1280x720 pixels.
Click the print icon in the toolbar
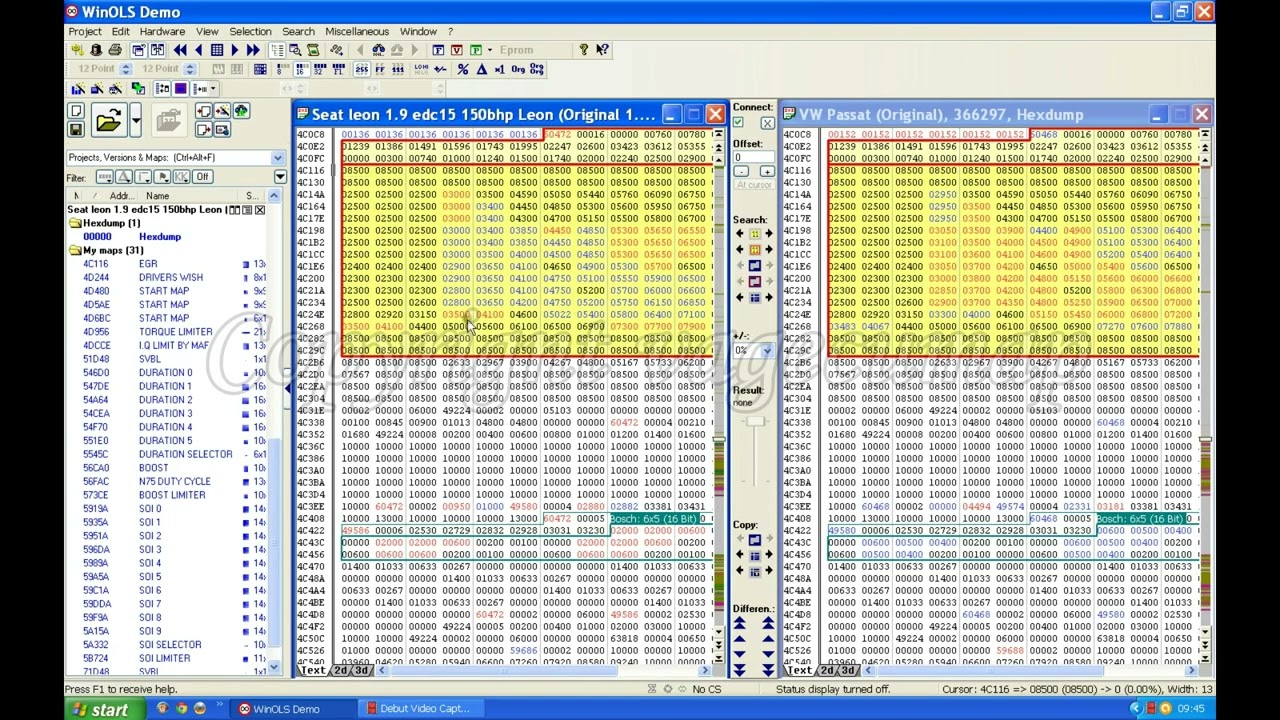(x=115, y=50)
